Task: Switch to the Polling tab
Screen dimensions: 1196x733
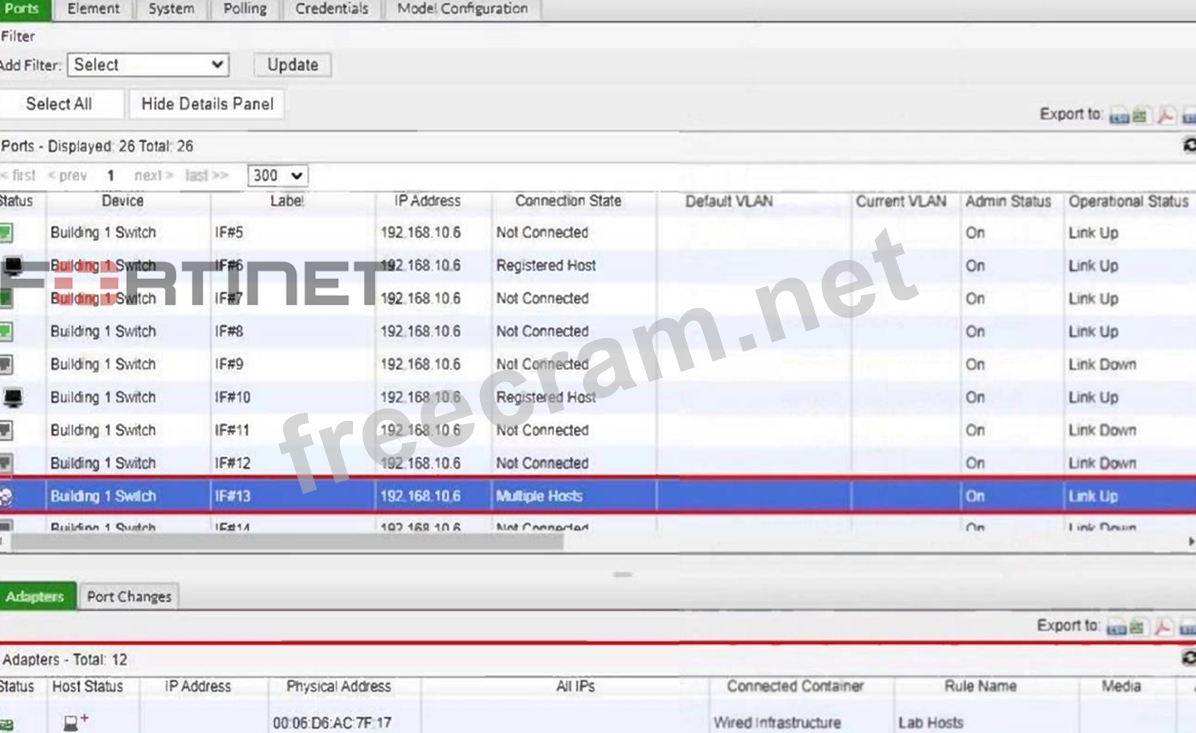Action: pyautogui.click(x=245, y=9)
